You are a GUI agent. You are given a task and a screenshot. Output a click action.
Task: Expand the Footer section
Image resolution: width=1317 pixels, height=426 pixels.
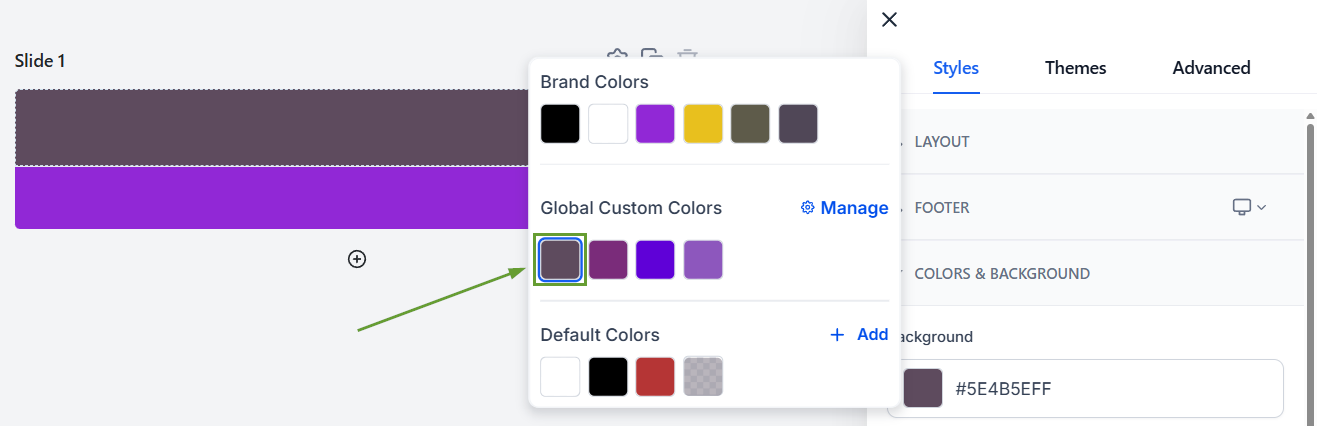click(x=942, y=208)
